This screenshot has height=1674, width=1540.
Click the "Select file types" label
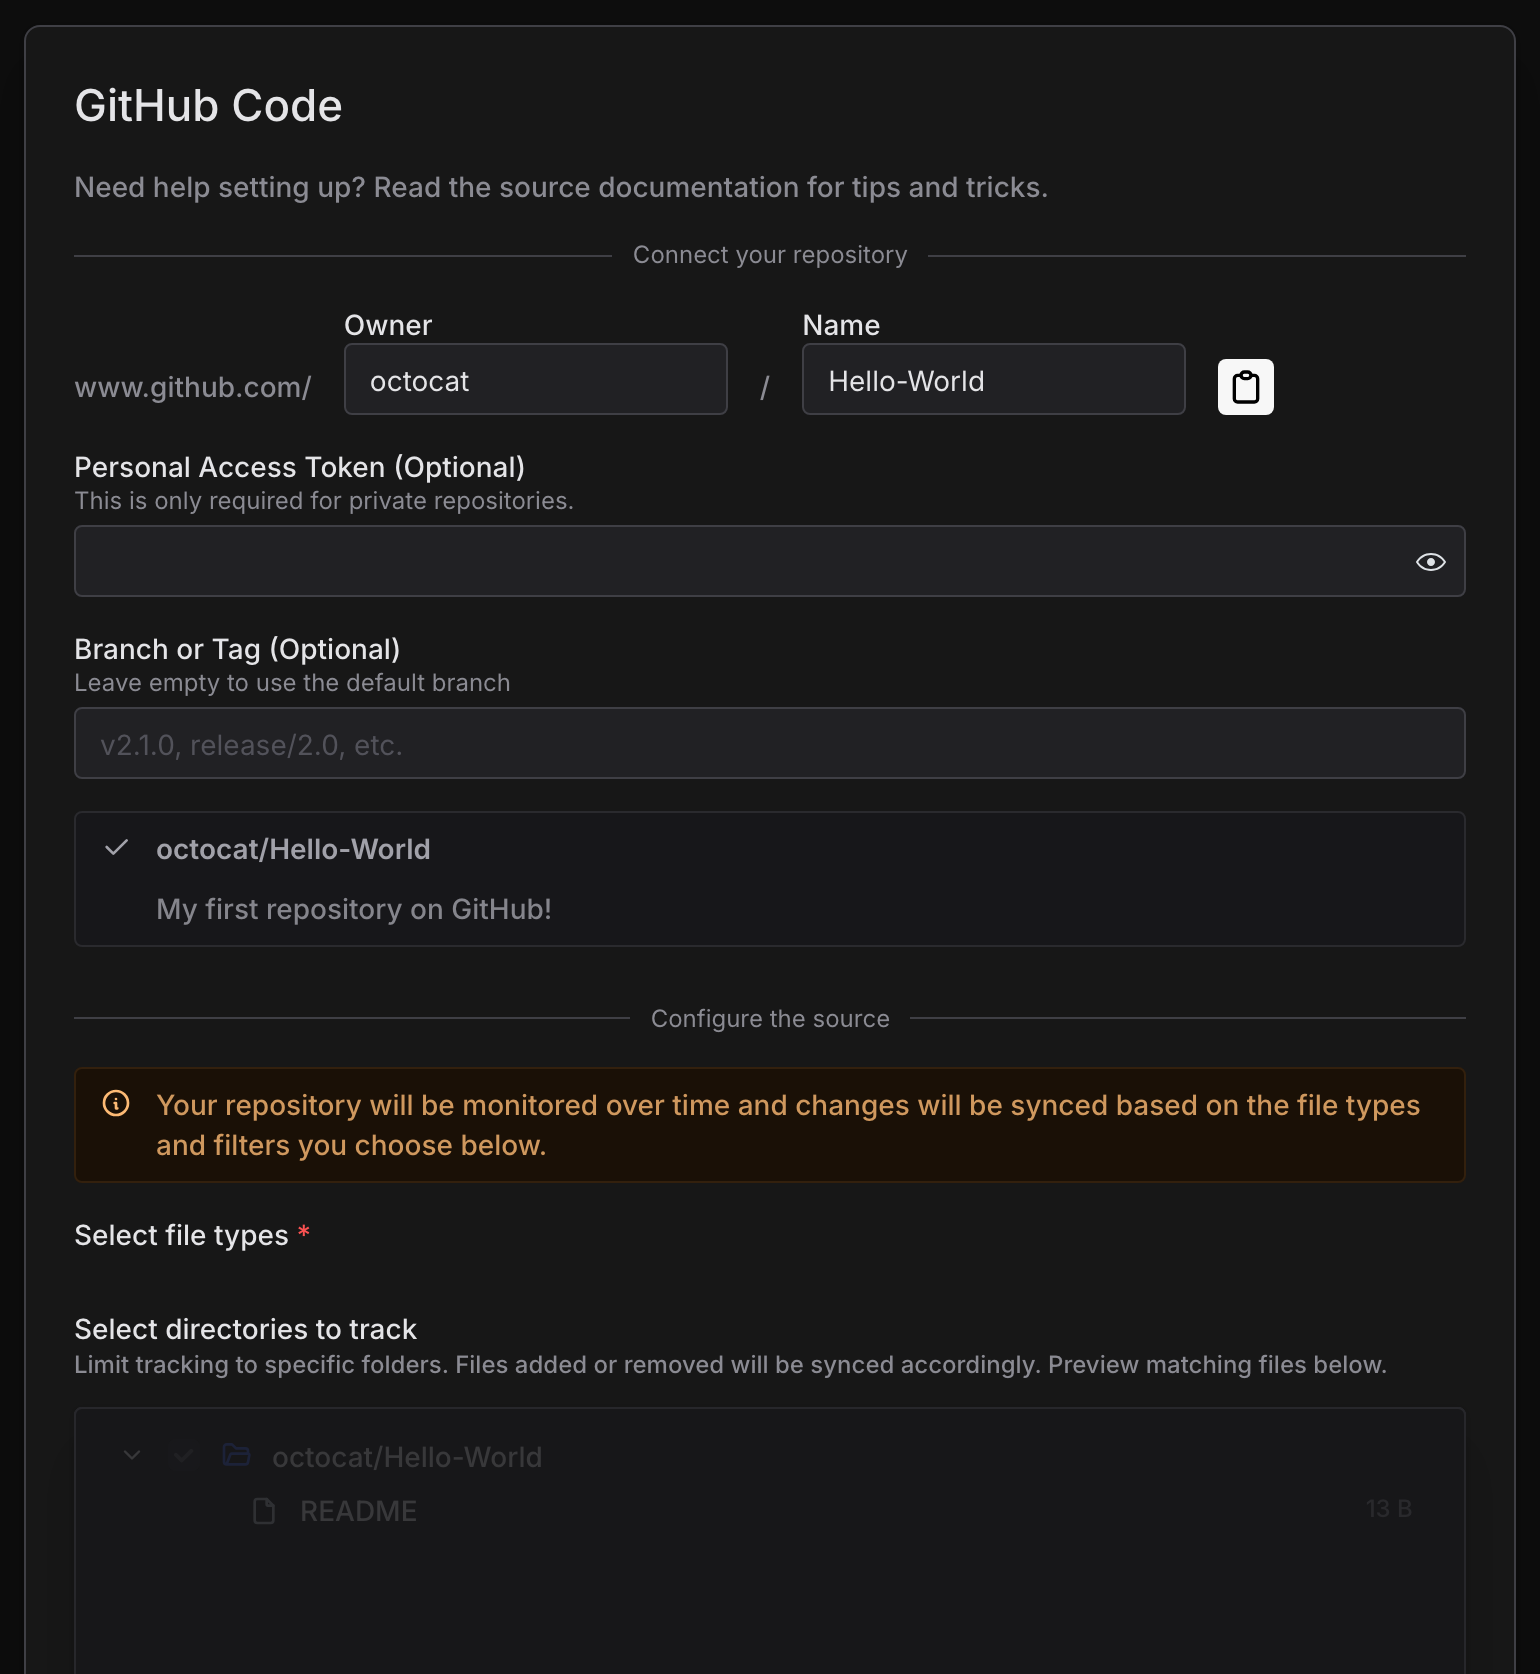coord(181,1235)
